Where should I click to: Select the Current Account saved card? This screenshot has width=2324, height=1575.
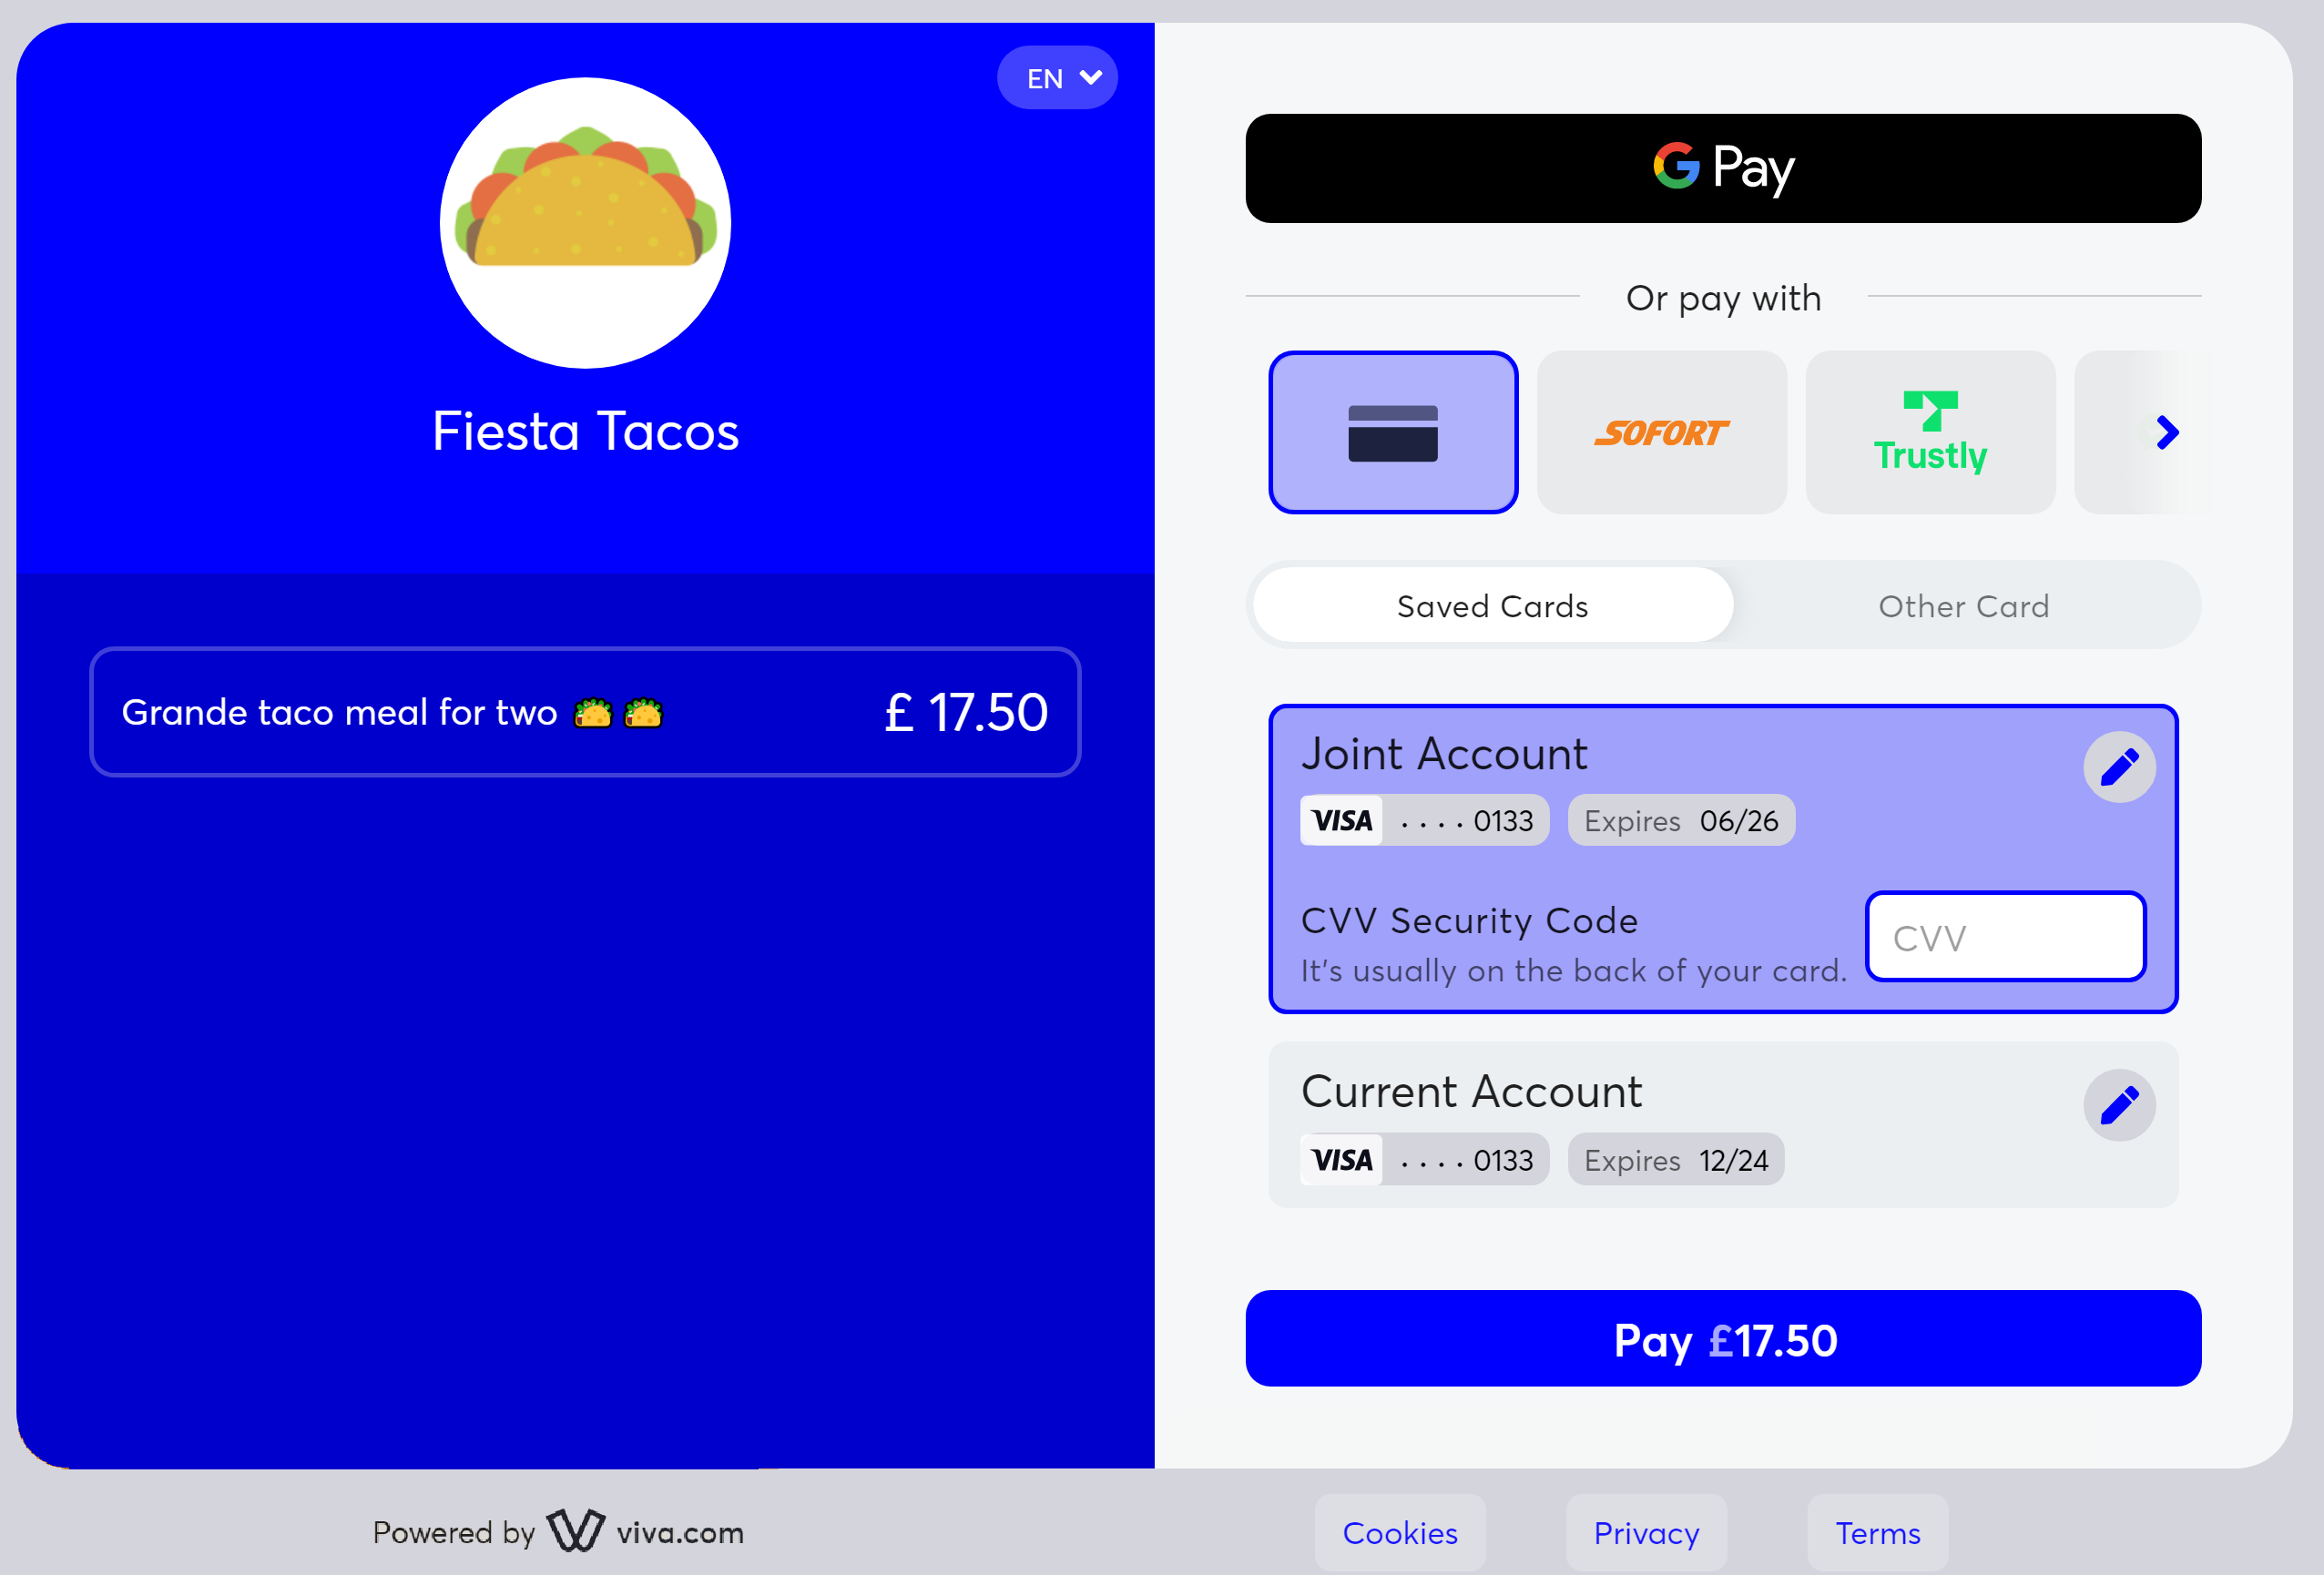click(1725, 1122)
